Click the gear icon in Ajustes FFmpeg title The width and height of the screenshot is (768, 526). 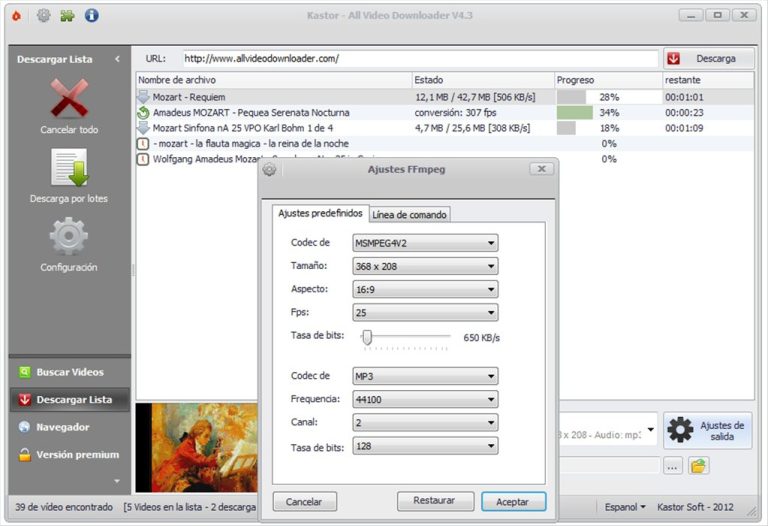pos(269,169)
